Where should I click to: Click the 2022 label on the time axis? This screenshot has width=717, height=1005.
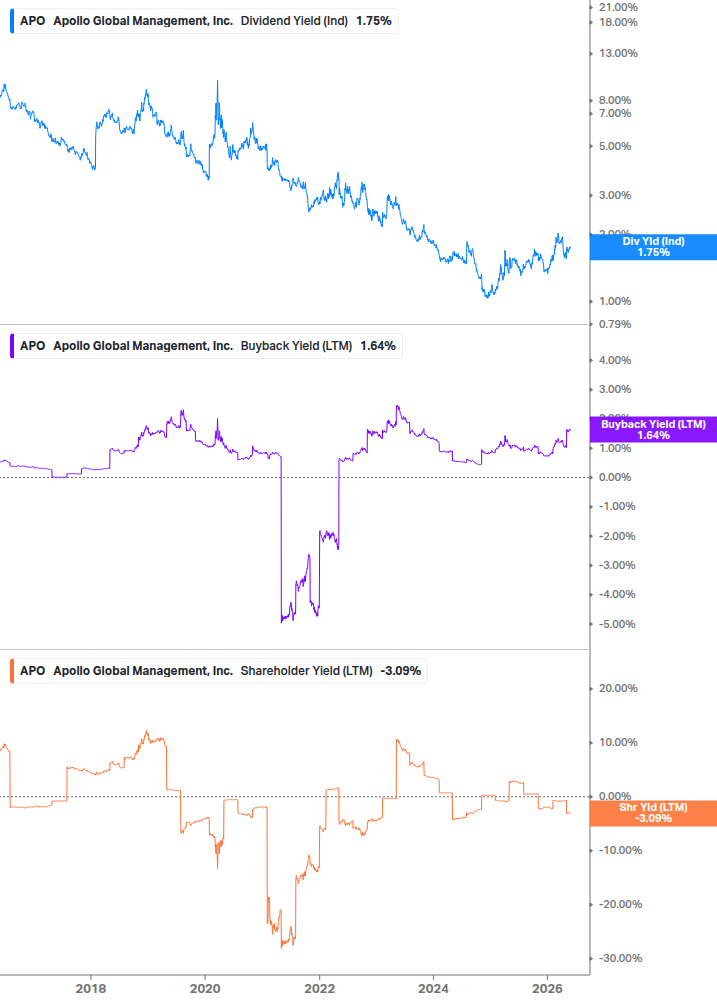click(319, 988)
